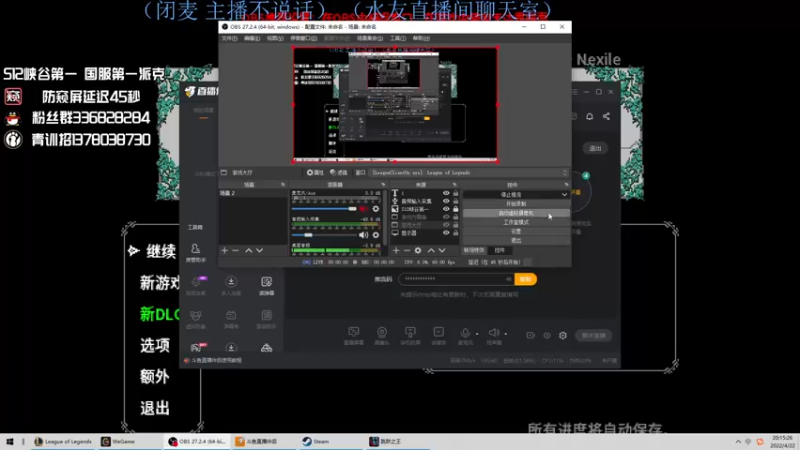
Task: Open settings gear for 麦克风/Aux mixer channel
Action: (x=376, y=209)
